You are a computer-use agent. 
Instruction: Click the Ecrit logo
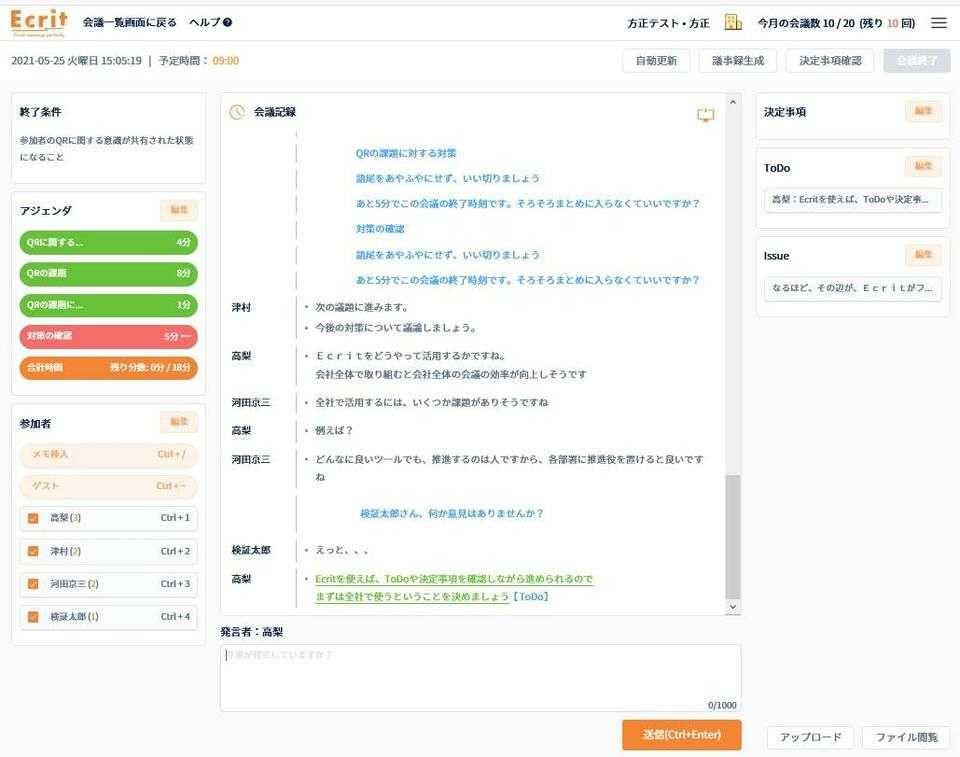click(x=37, y=20)
